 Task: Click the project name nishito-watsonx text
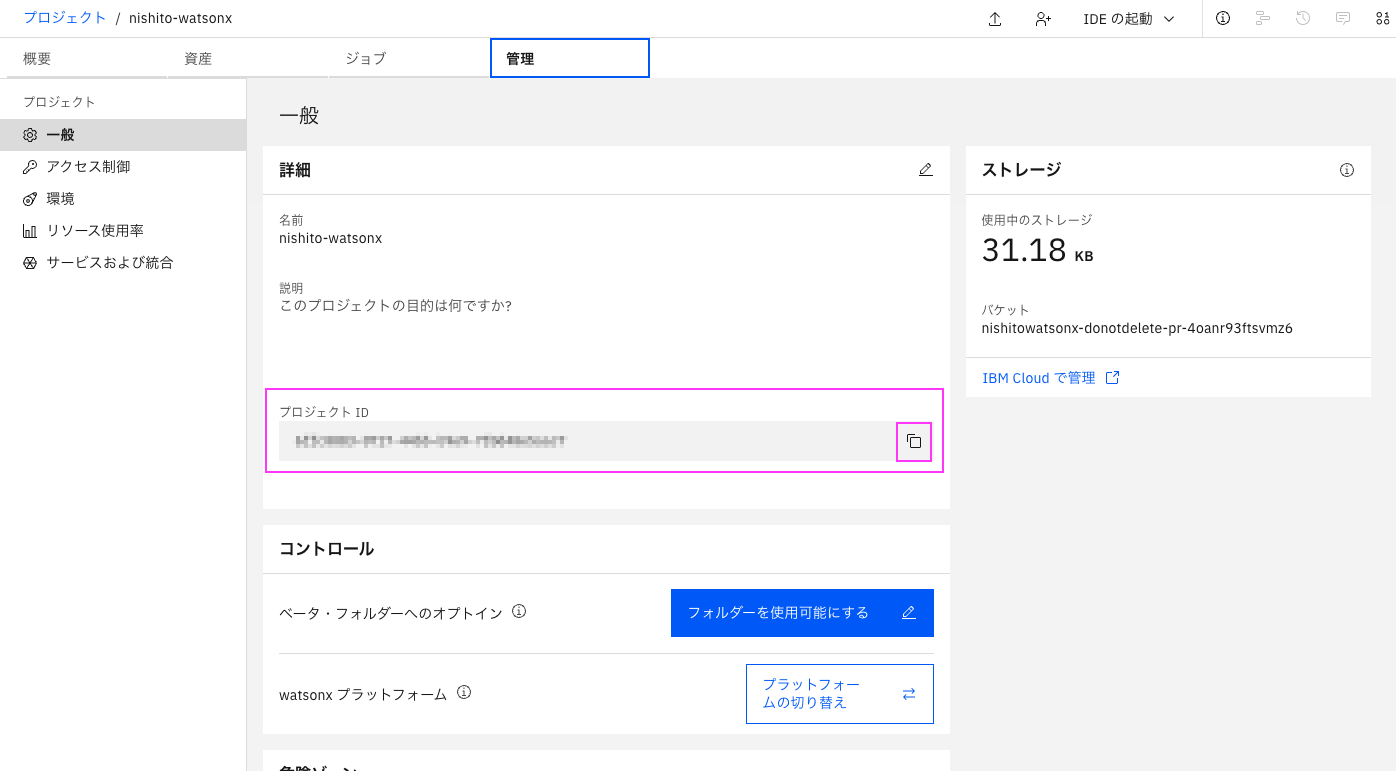click(331, 239)
